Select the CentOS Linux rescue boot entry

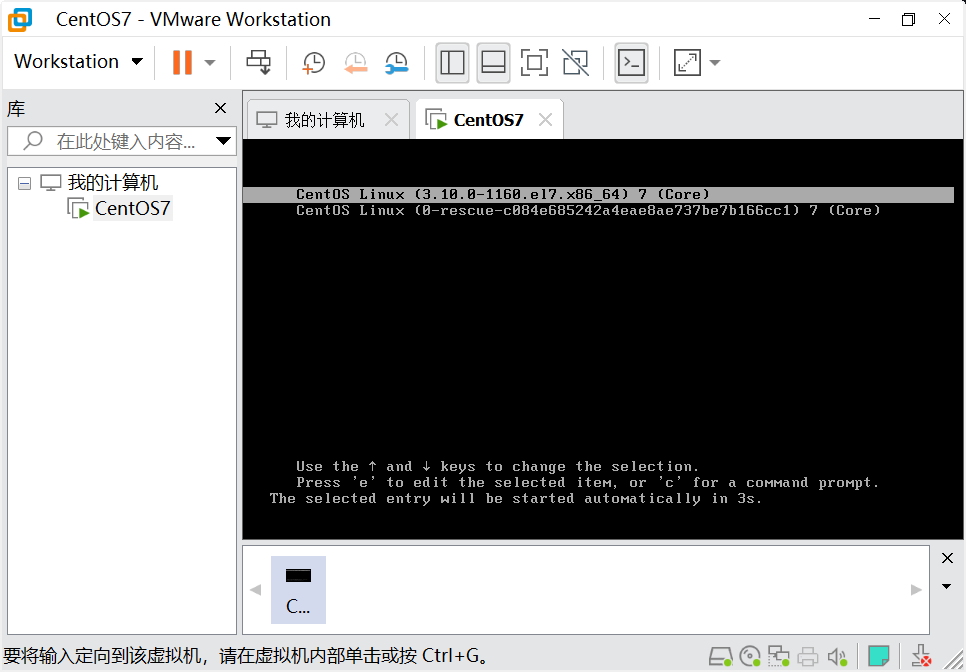[x=588, y=211]
